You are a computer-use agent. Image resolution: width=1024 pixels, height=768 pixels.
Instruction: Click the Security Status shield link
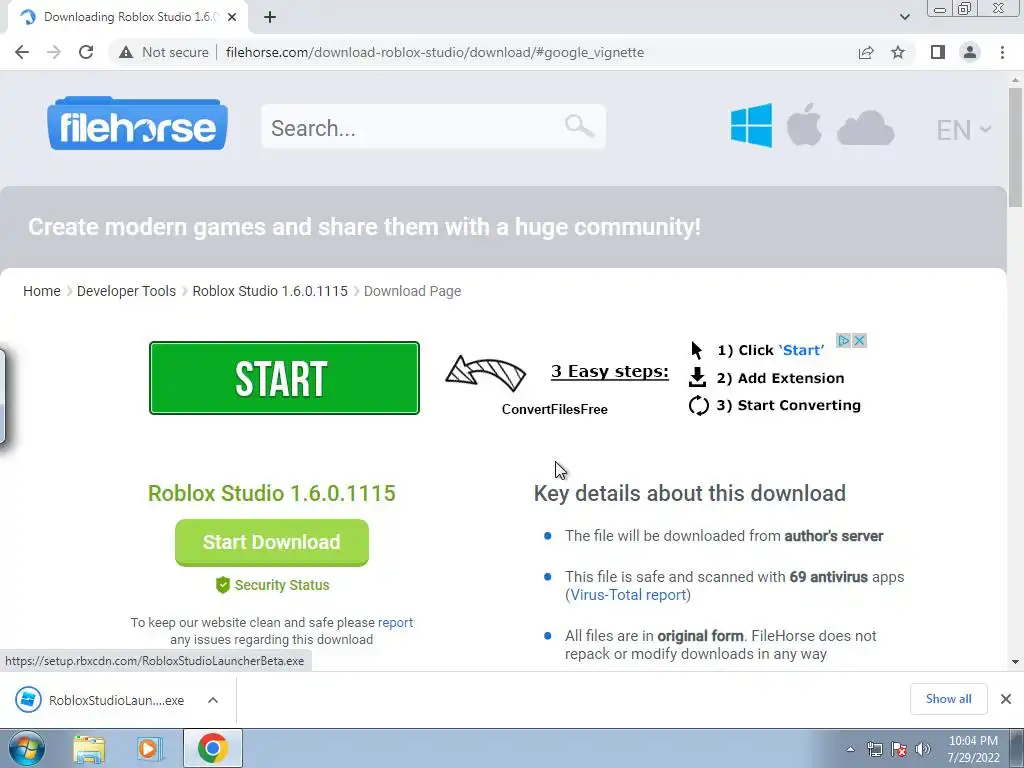[x=272, y=585]
